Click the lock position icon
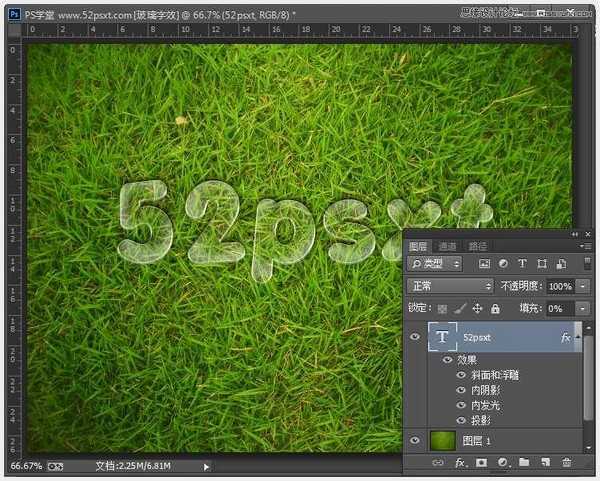 click(x=477, y=309)
